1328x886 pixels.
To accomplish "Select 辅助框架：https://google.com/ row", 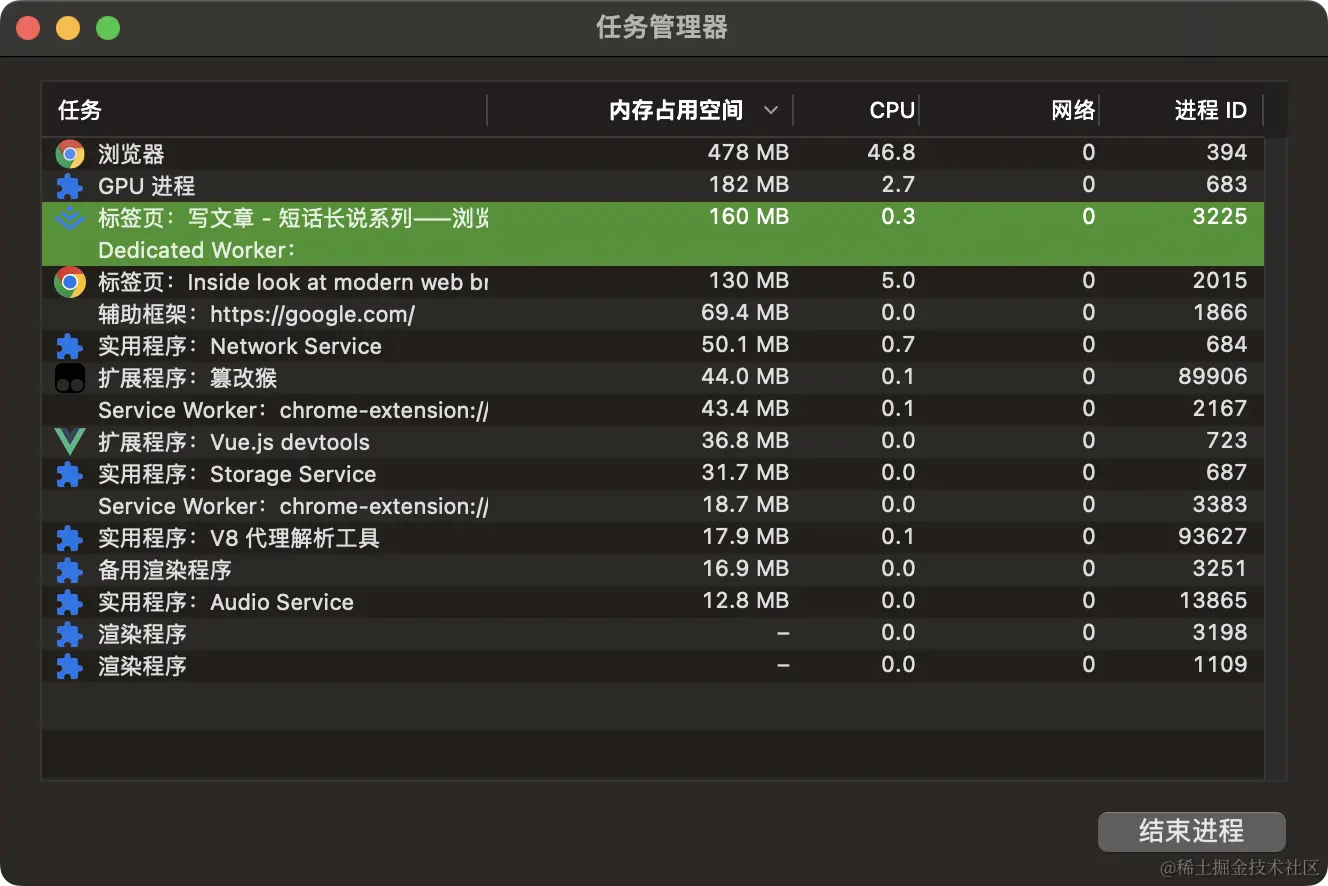I will (x=652, y=314).
